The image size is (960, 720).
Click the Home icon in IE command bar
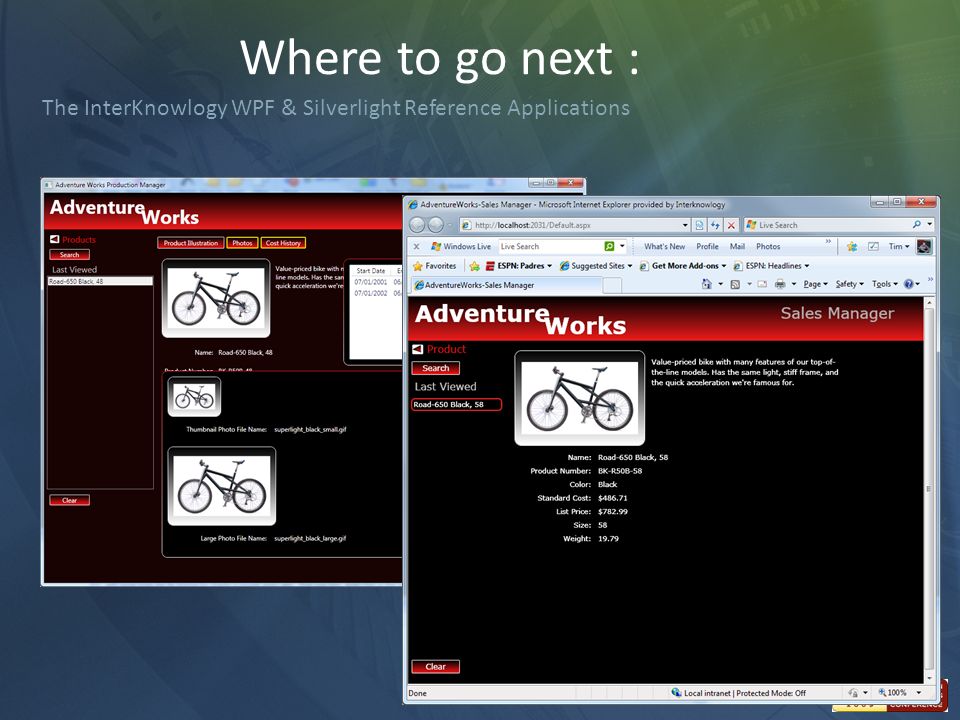(707, 283)
